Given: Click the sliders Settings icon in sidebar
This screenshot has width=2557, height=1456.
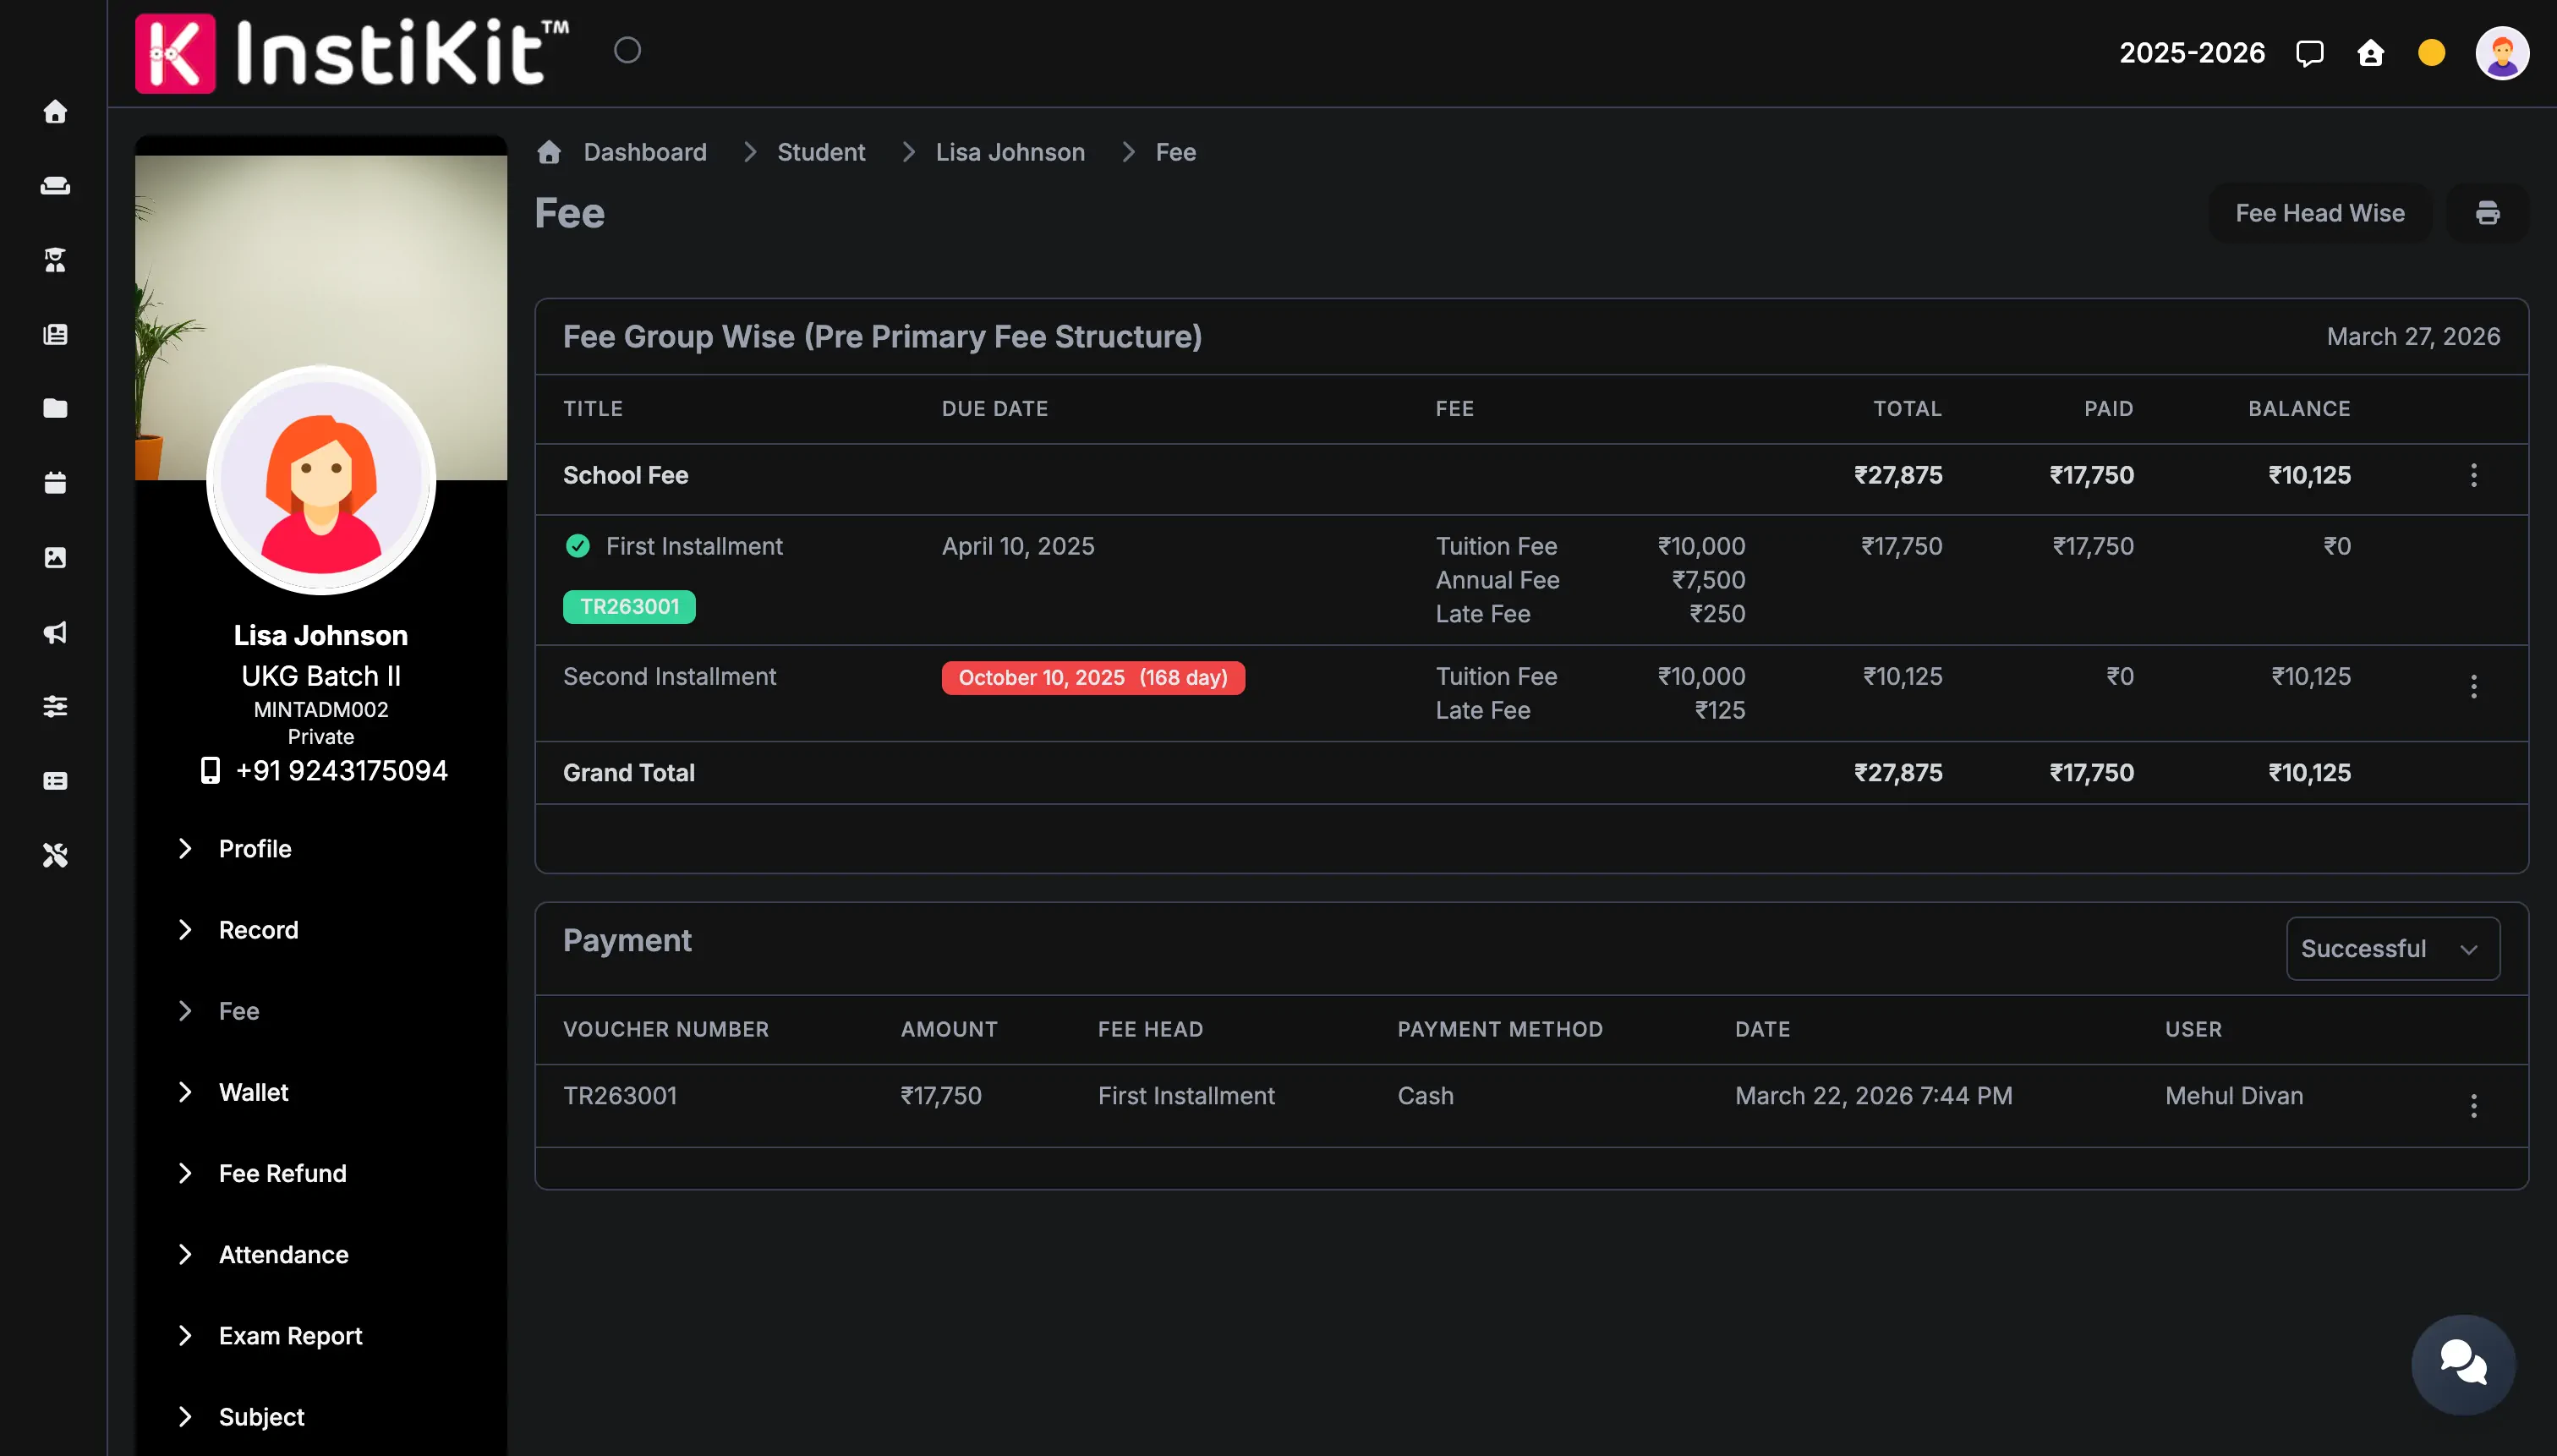Looking at the screenshot, I should [x=55, y=707].
